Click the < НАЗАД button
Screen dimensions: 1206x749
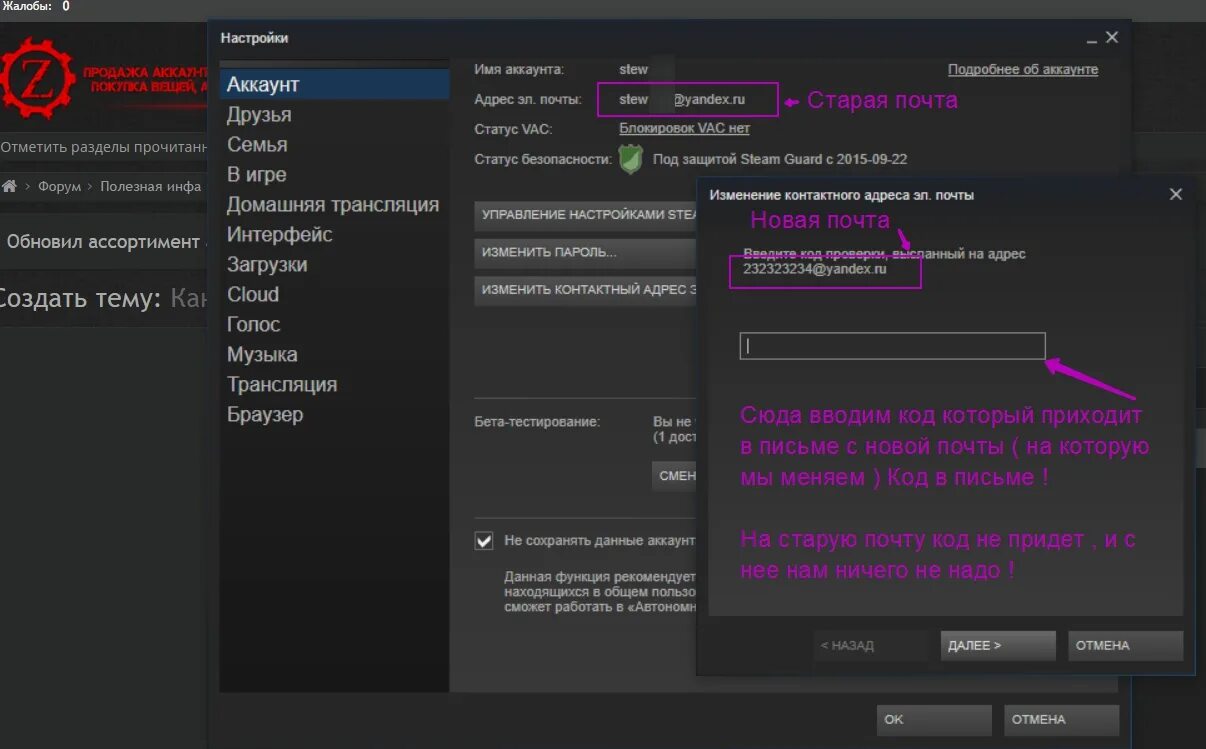870,645
